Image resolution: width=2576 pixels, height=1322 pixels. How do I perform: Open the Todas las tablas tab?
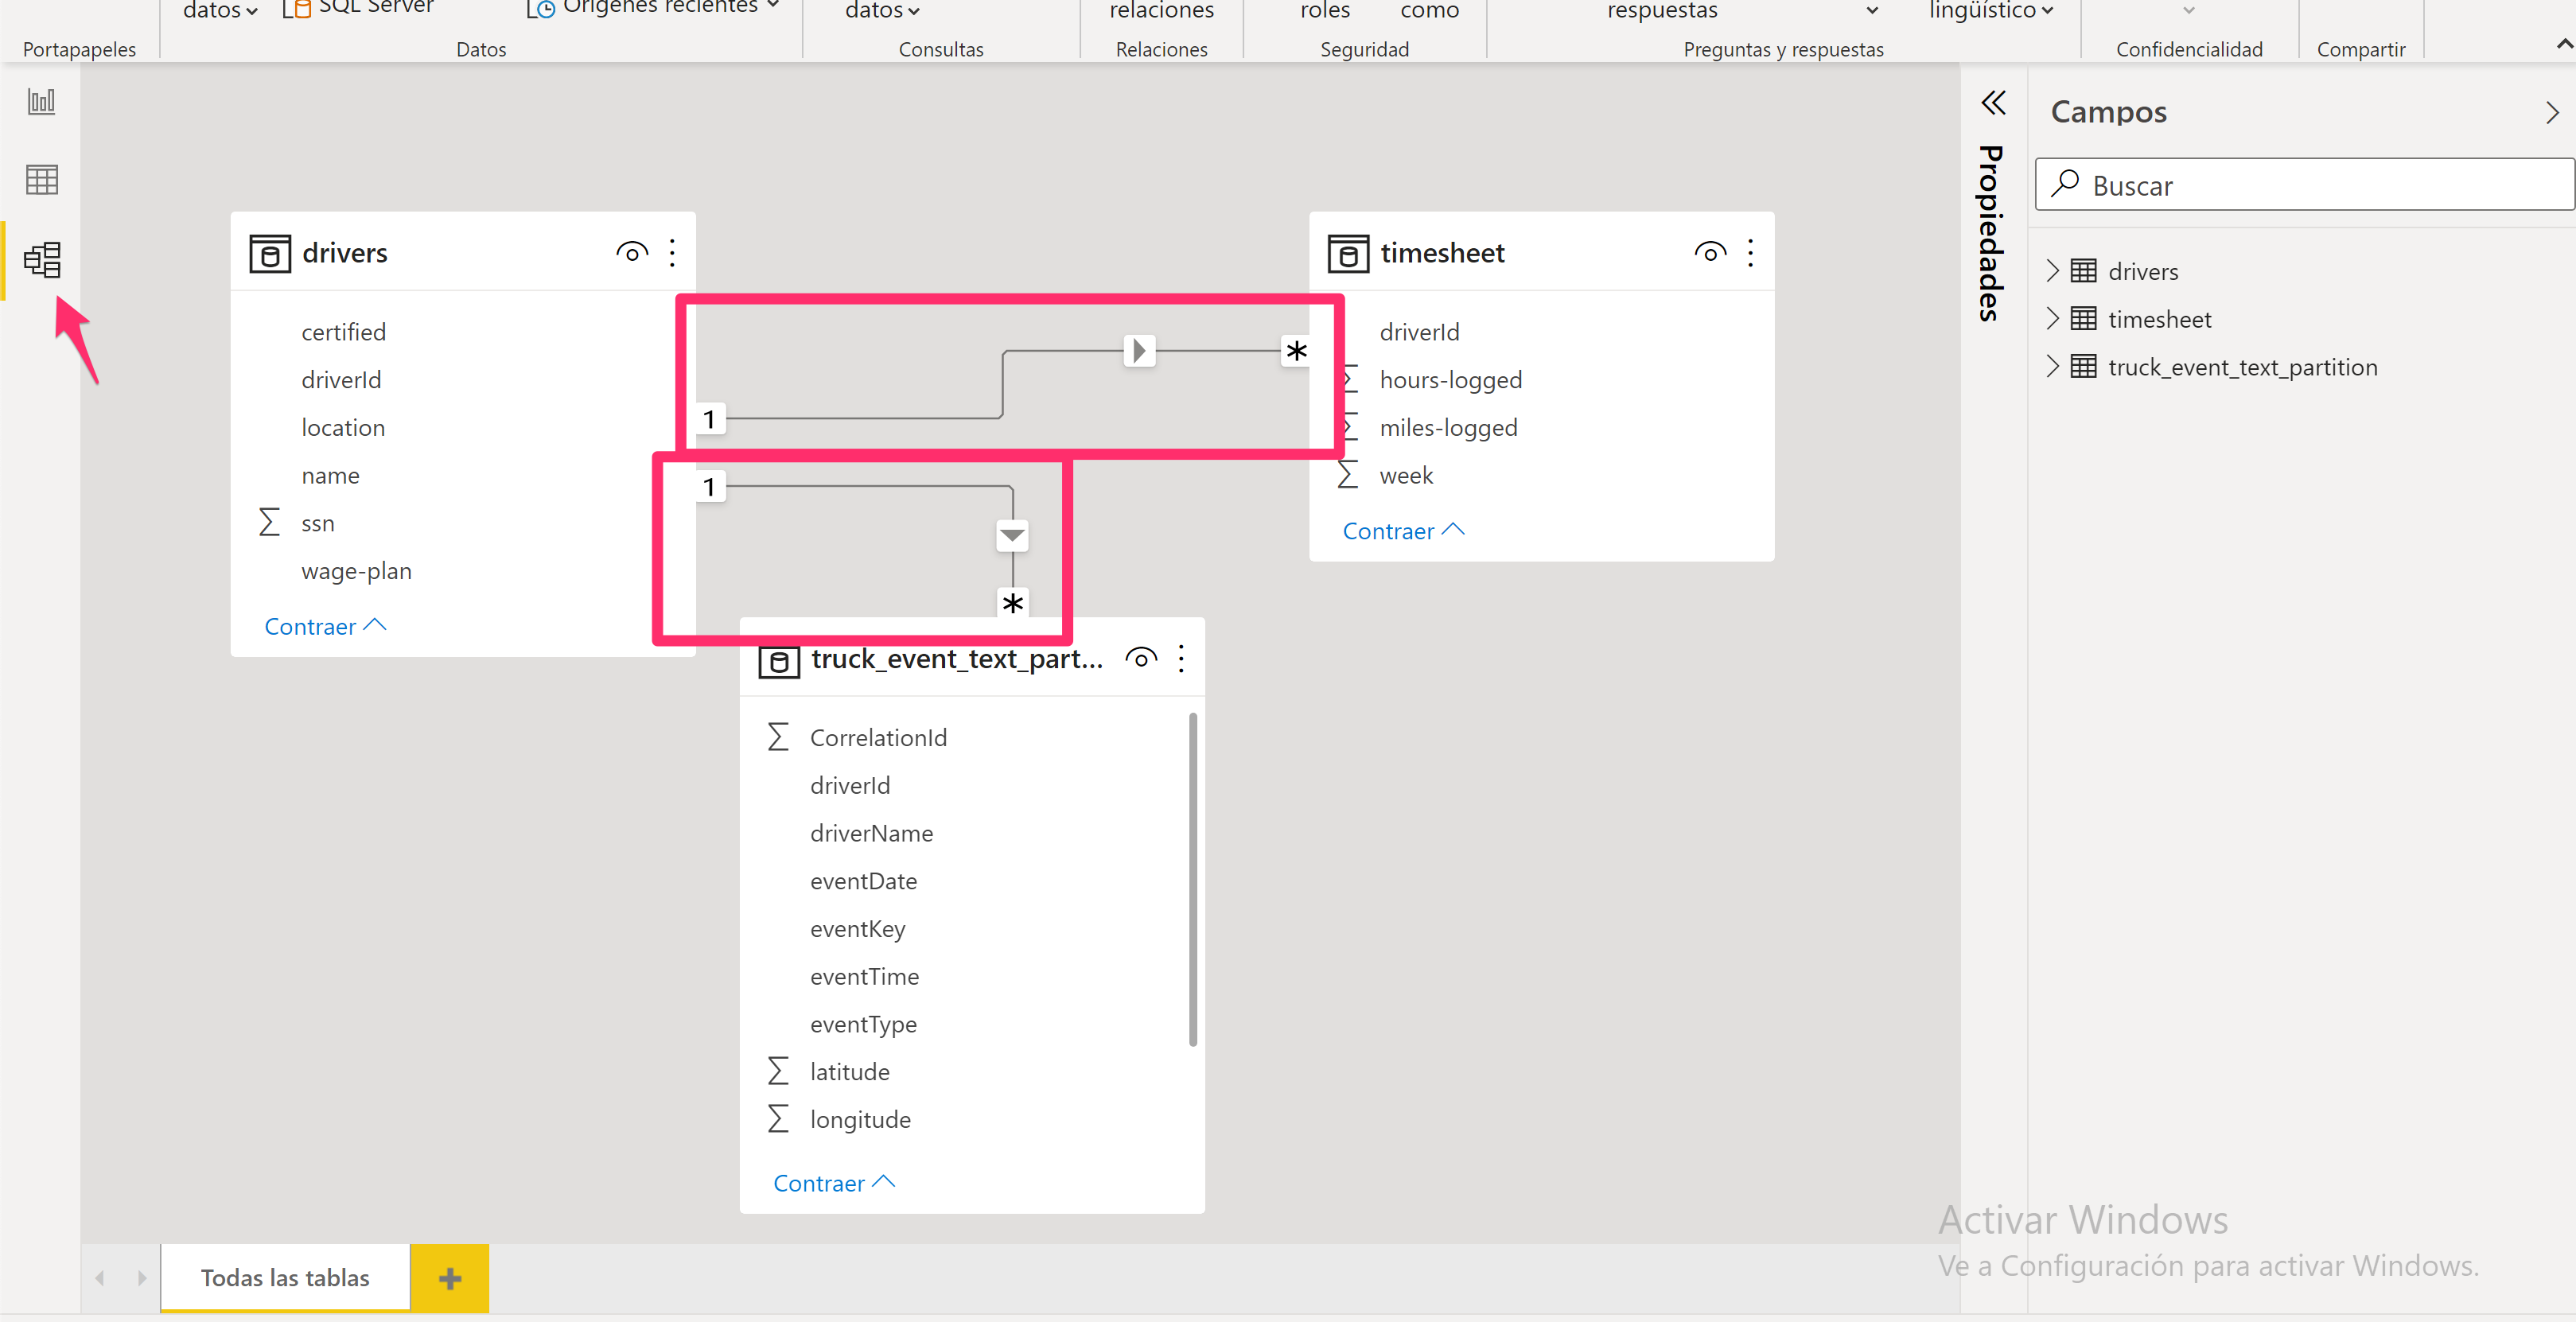pyautogui.click(x=285, y=1278)
